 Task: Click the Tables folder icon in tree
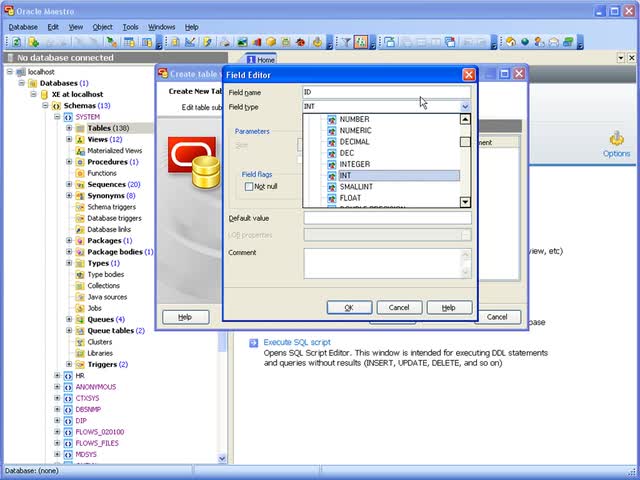[x=80, y=128]
